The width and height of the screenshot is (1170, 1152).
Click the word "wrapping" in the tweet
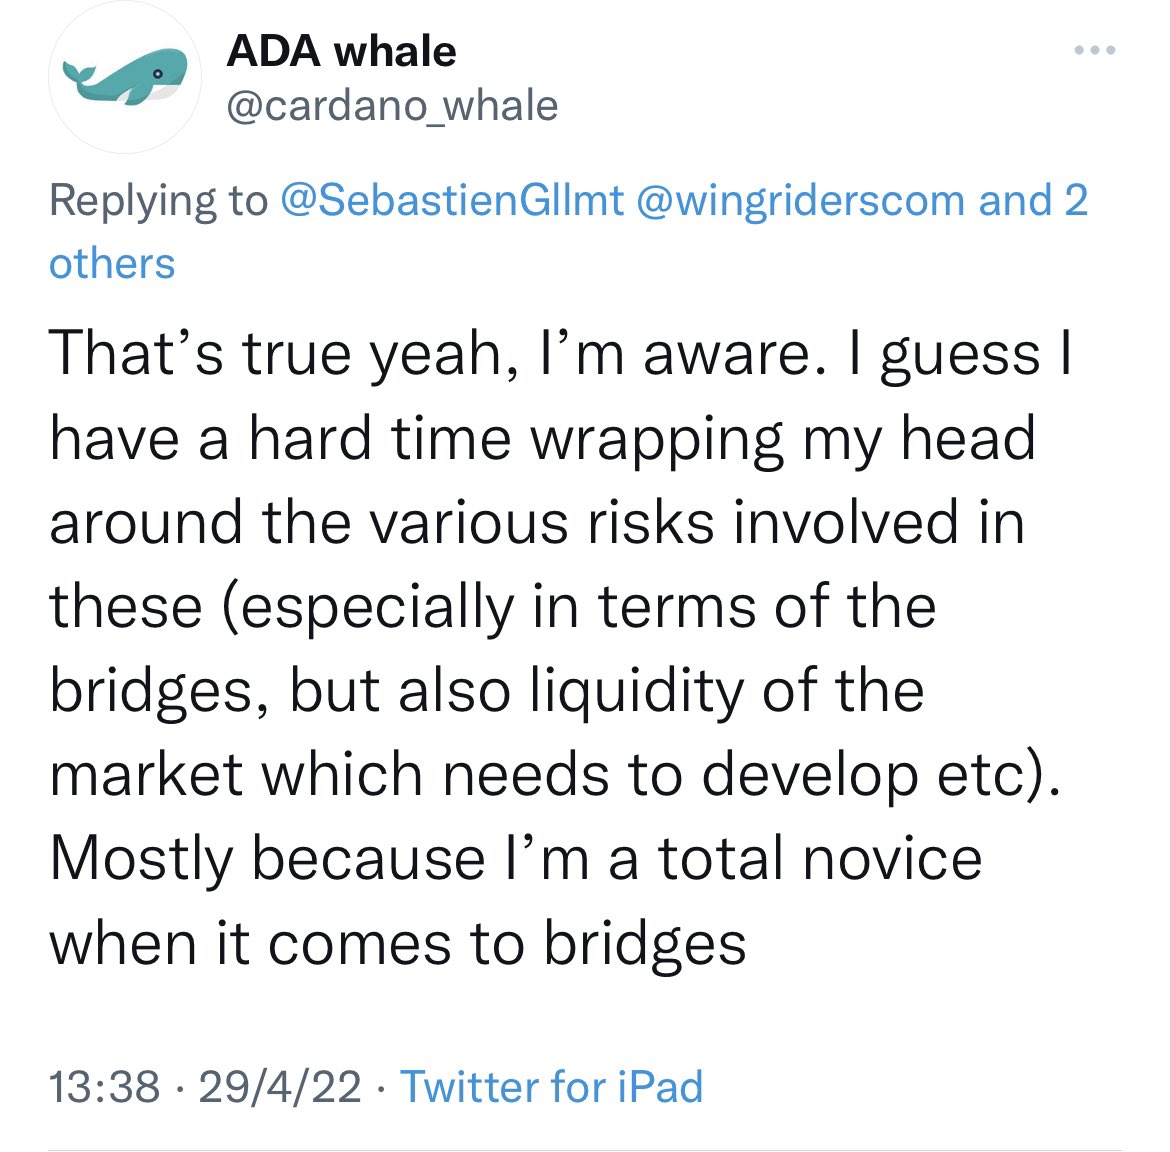[657, 440]
